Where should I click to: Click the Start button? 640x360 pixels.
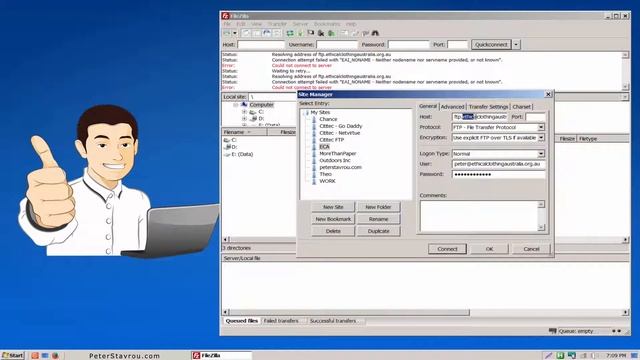coord(13,356)
